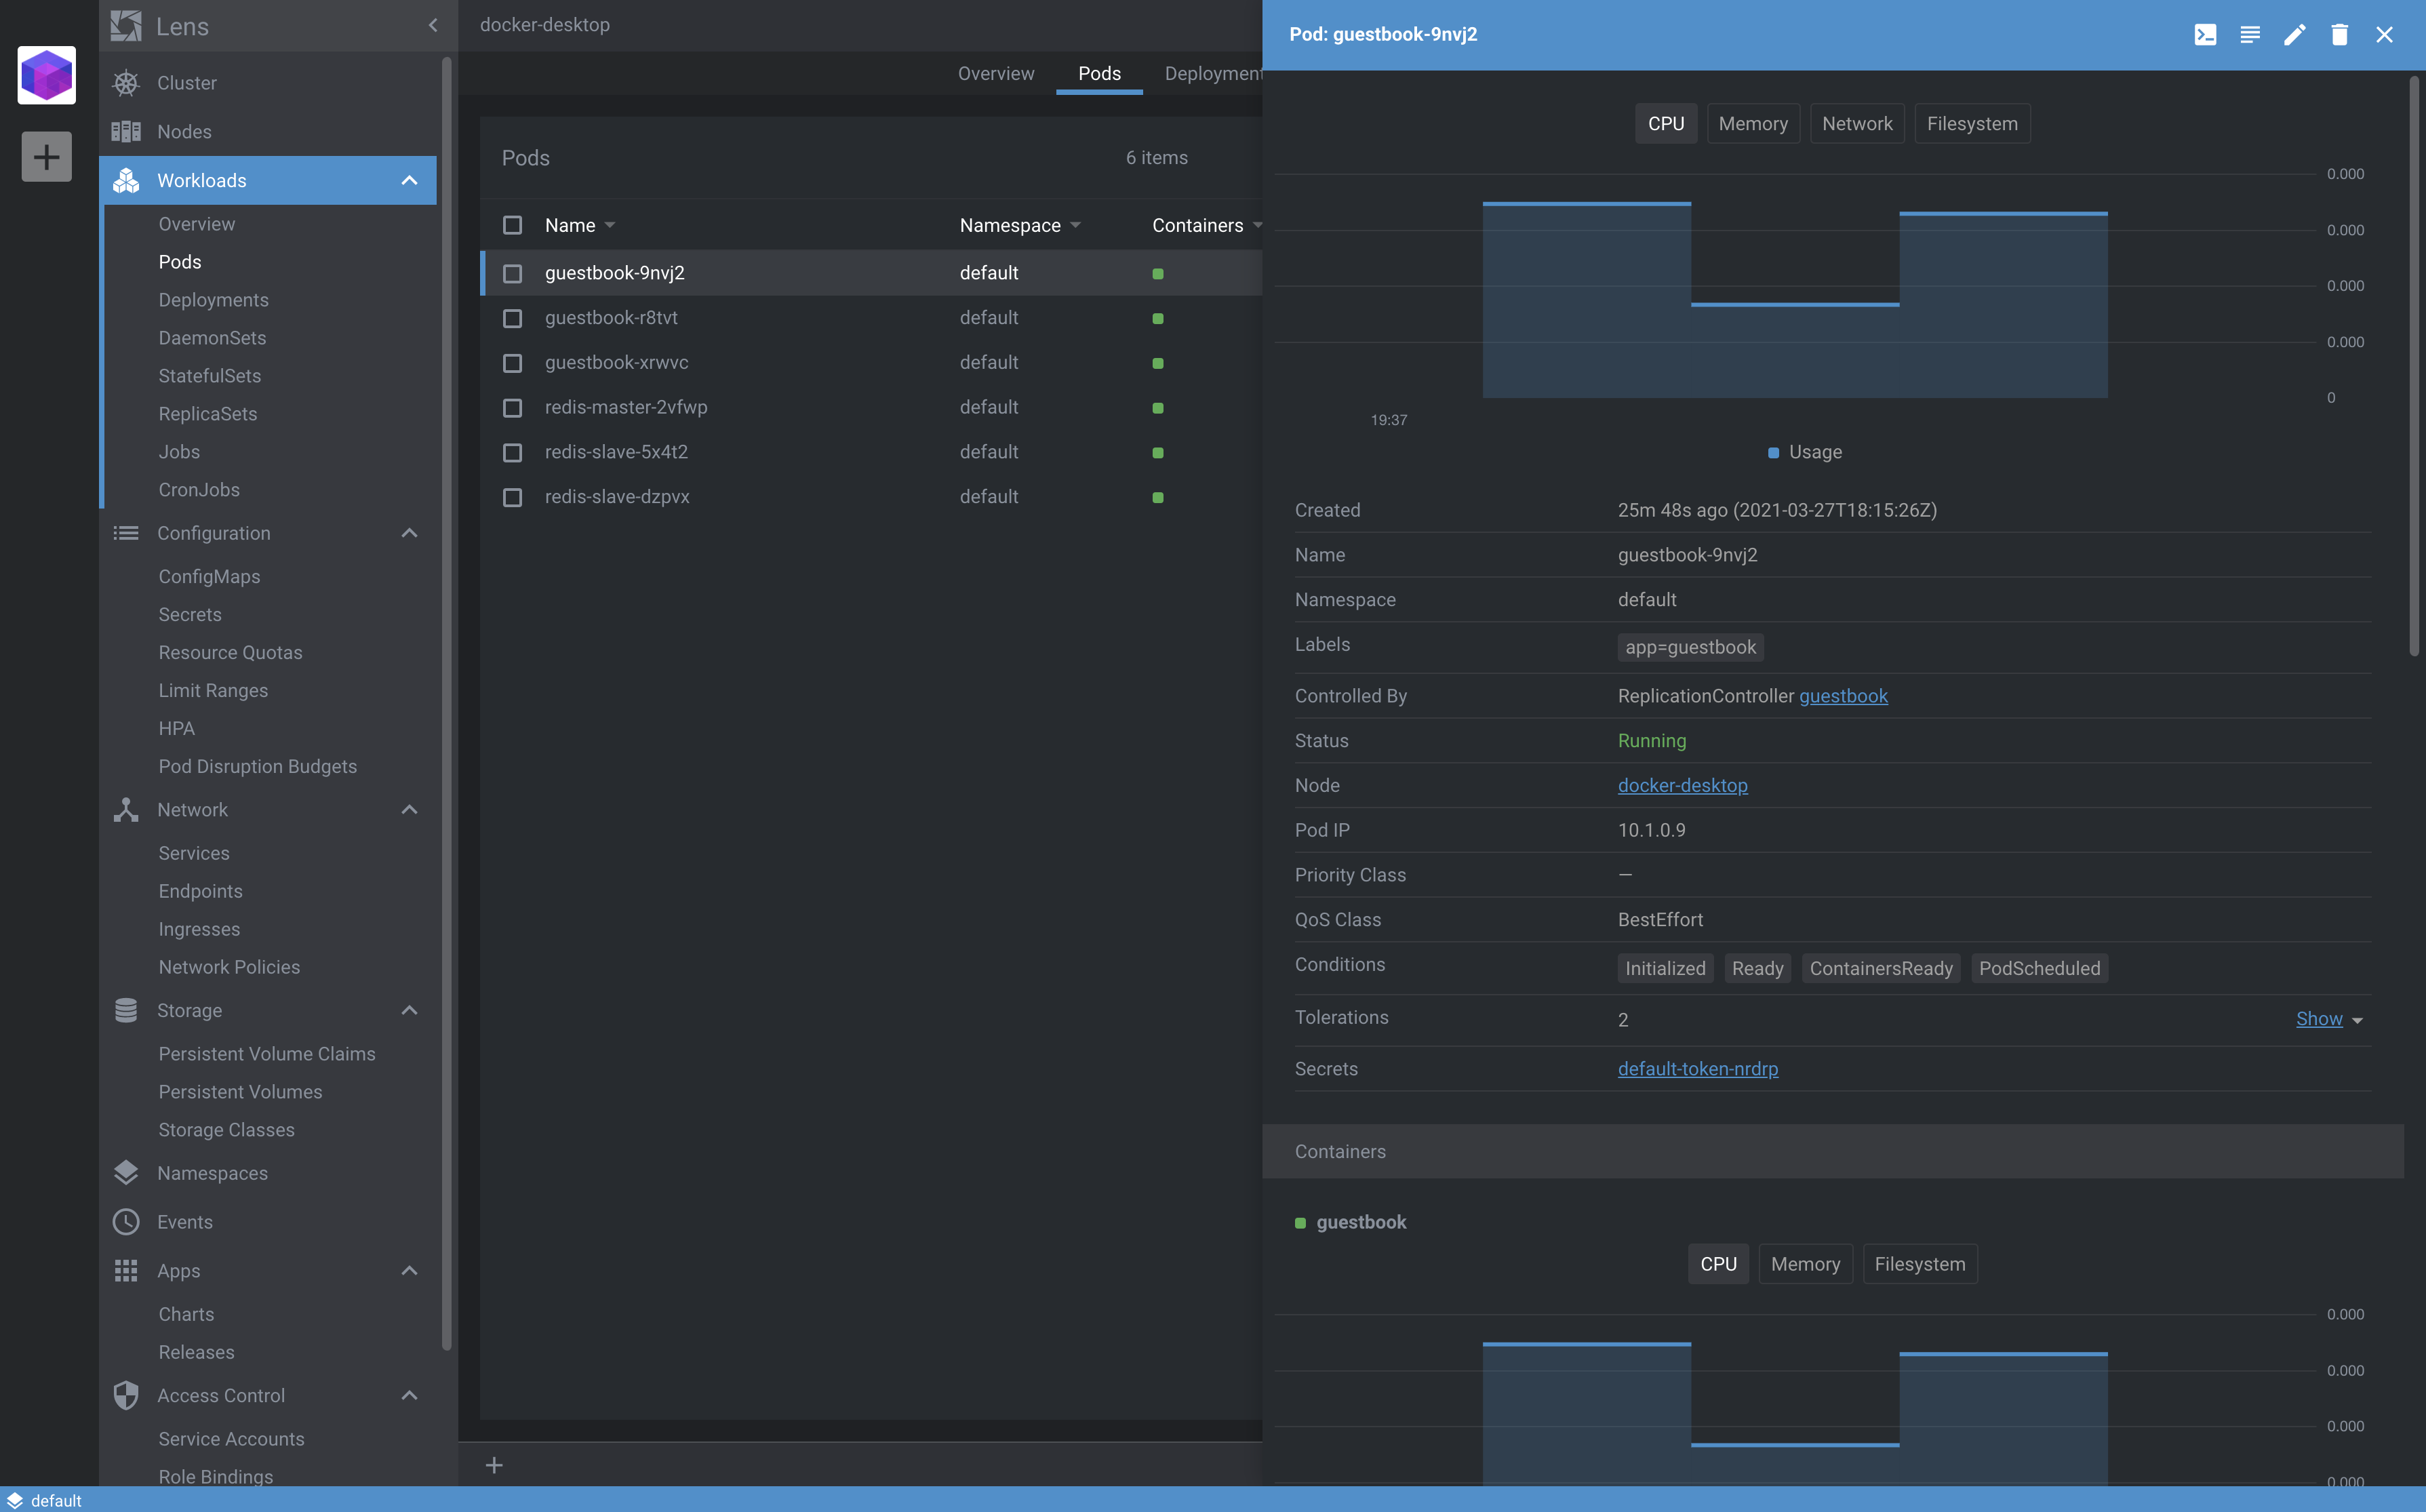Open docker-desktop node link
This screenshot has width=2426, height=1512.
(1683, 786)
